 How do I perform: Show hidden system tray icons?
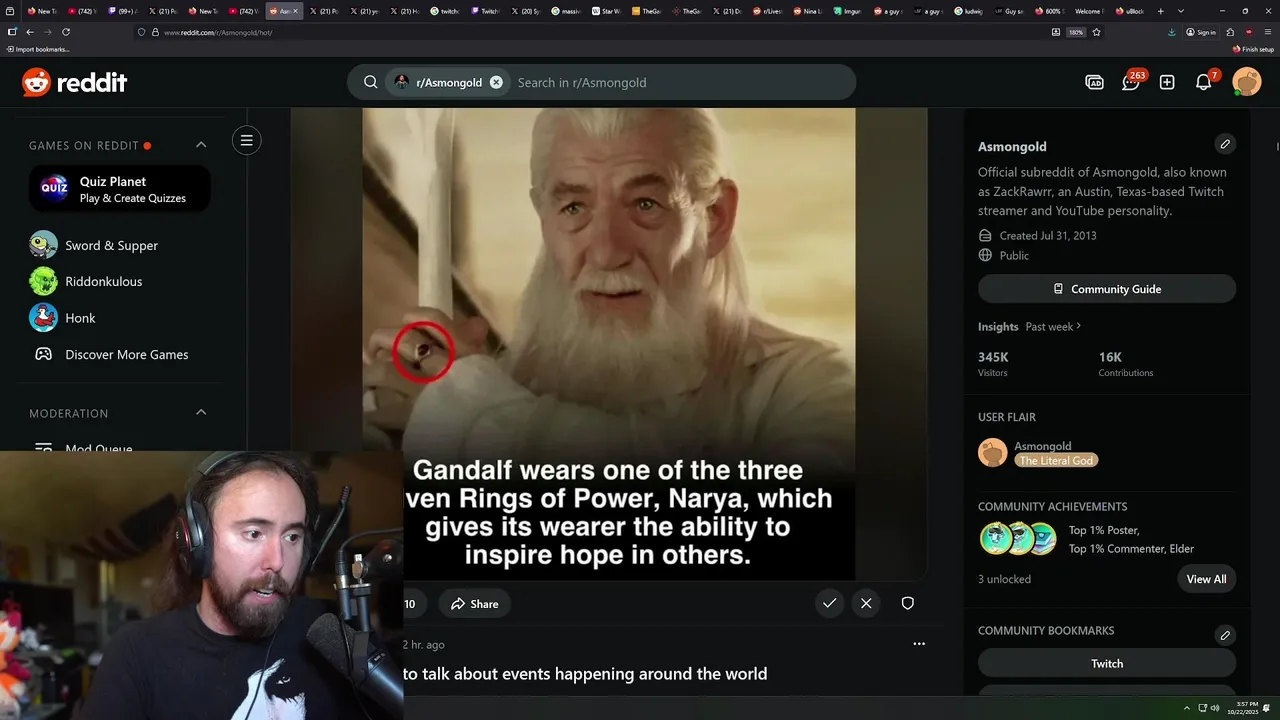click(1187, 708)
